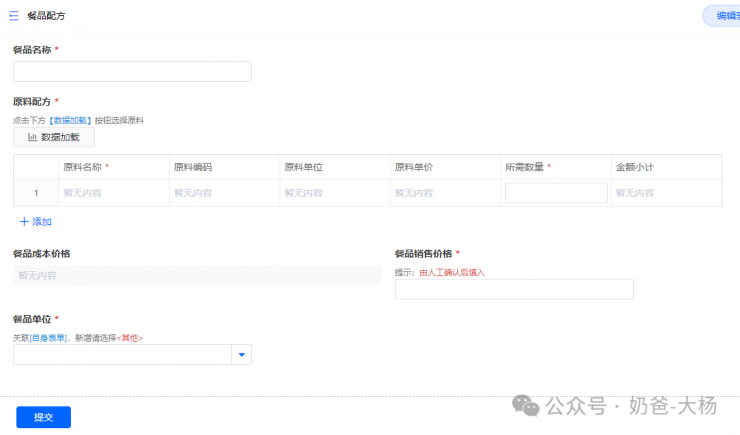740x435 pixels.
Task: Focus the 餐品销售价格 input box
Action: point(514,289)
